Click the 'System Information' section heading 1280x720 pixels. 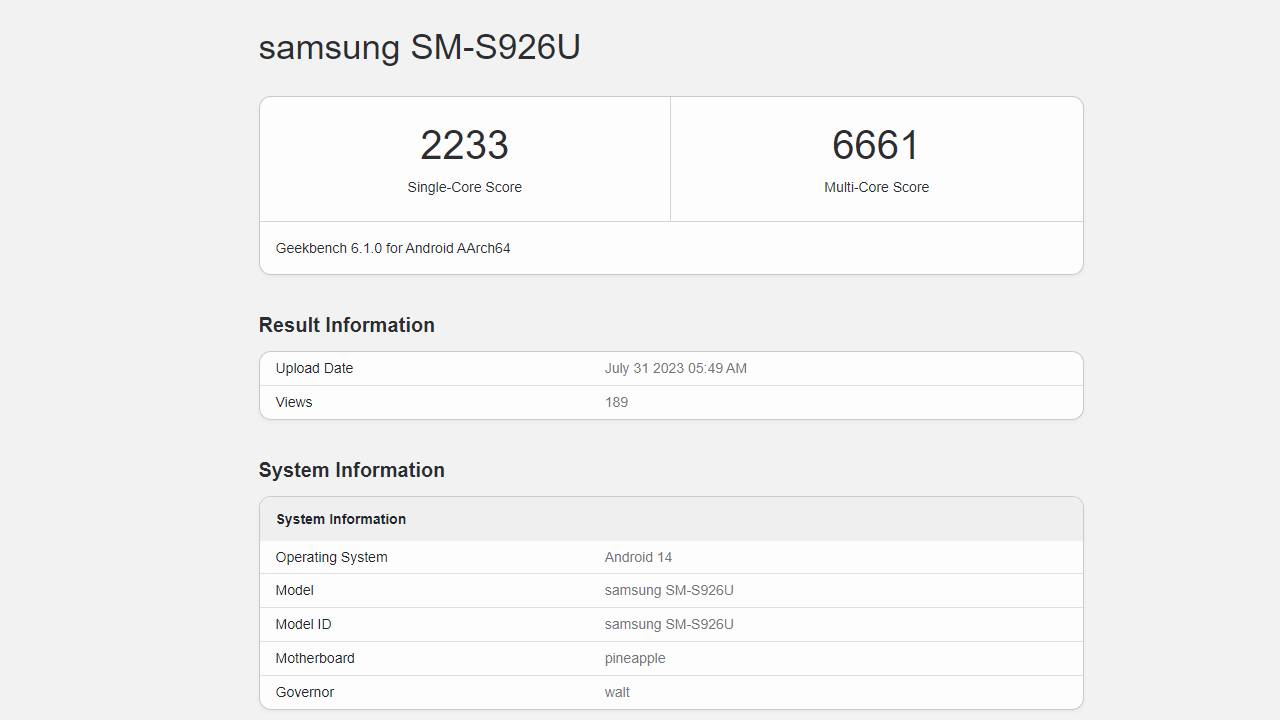click(351, 470)
